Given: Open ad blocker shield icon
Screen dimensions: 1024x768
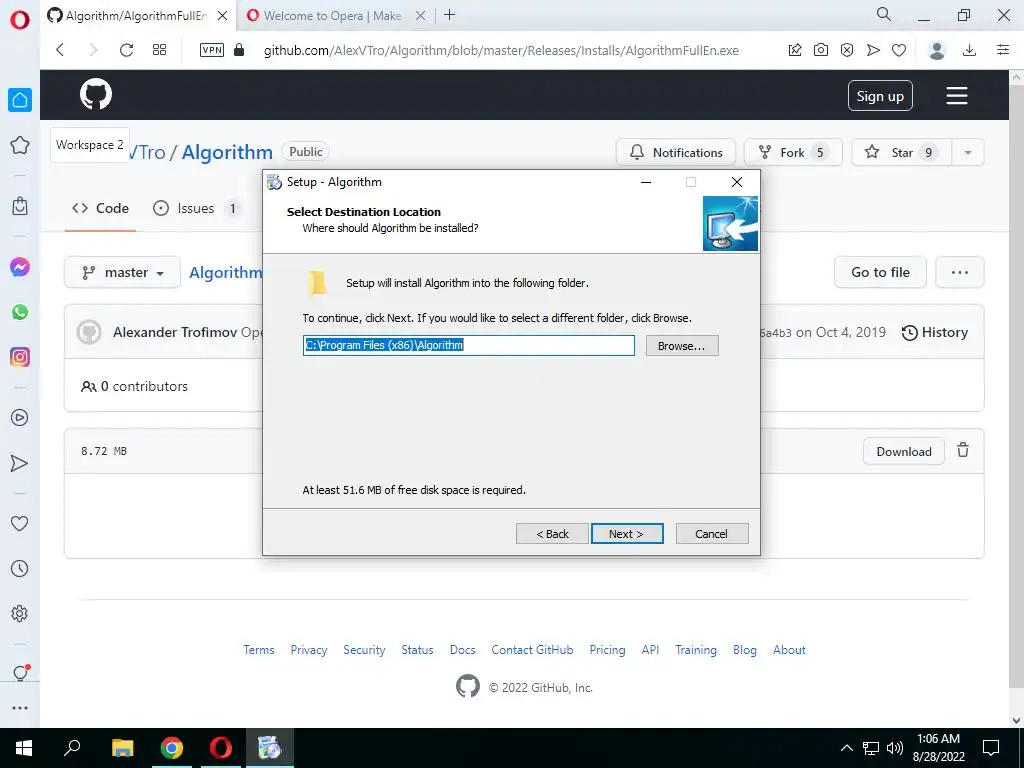Looking at the screenshot, I should 847,50.
